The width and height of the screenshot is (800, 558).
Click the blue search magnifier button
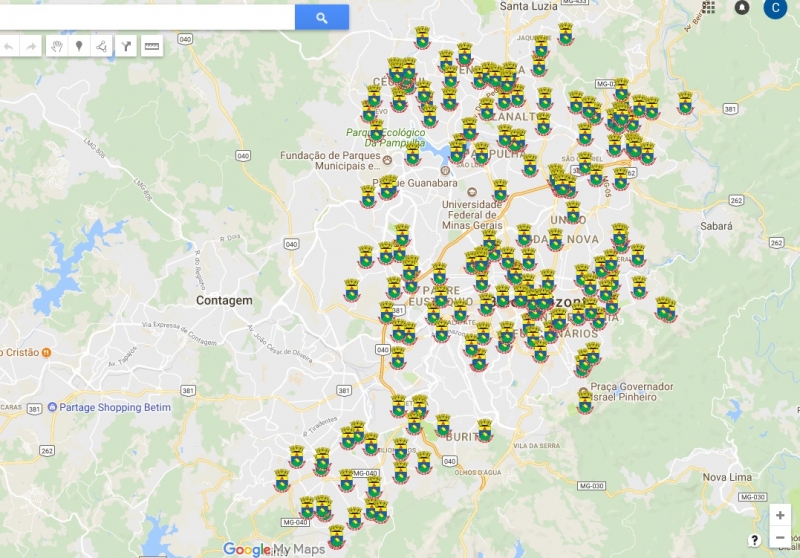322,17
